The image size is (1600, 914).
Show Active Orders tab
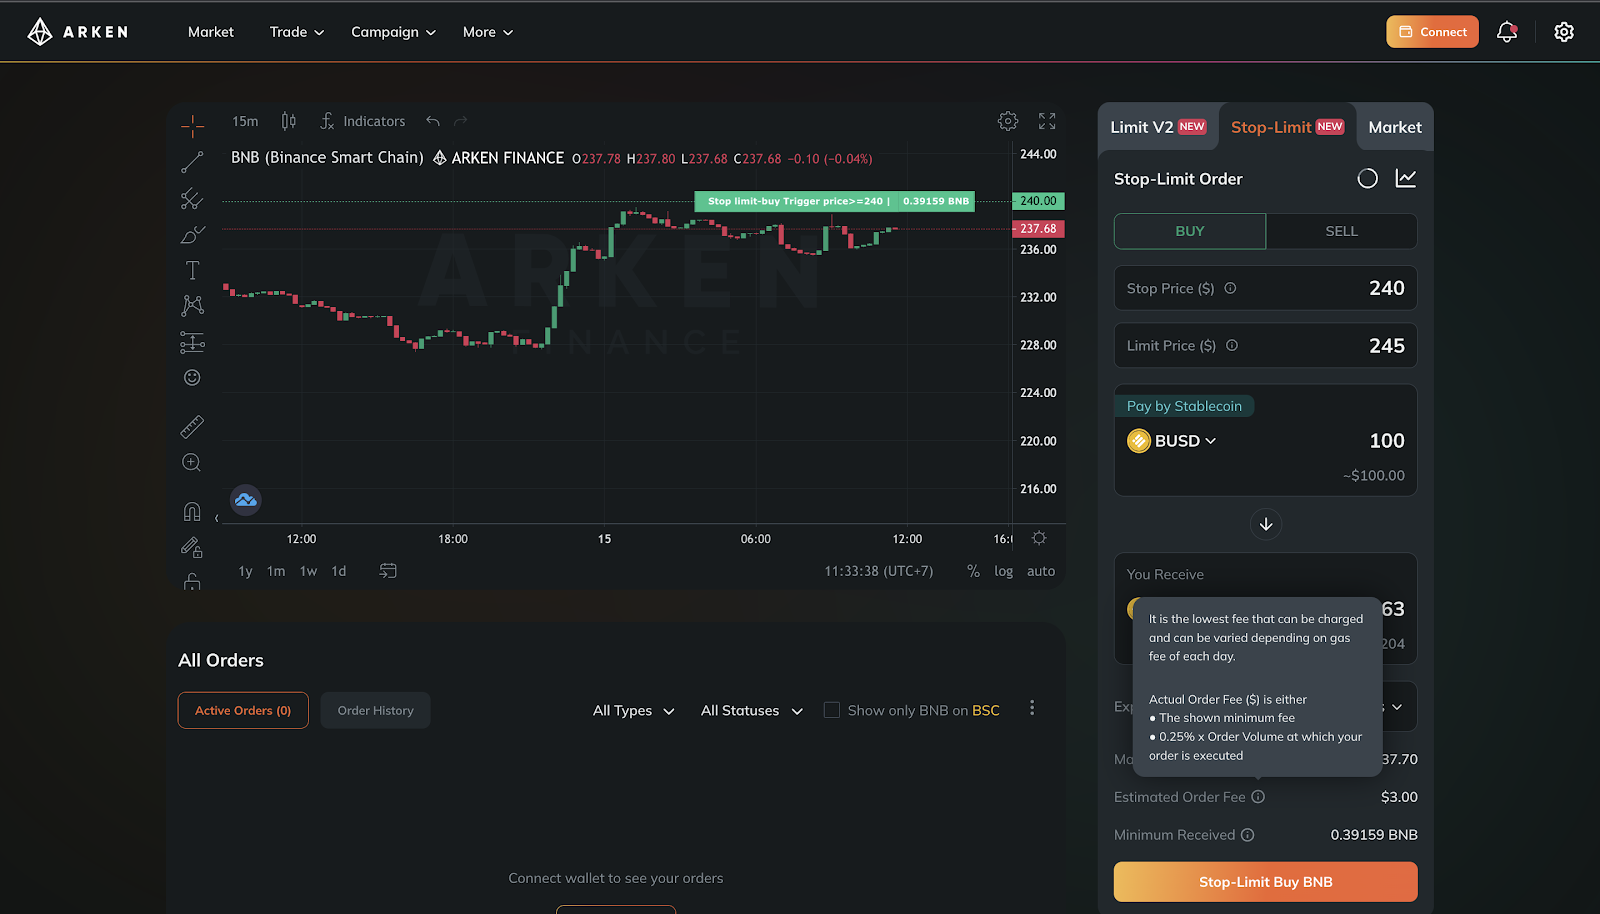pos(243,710)
